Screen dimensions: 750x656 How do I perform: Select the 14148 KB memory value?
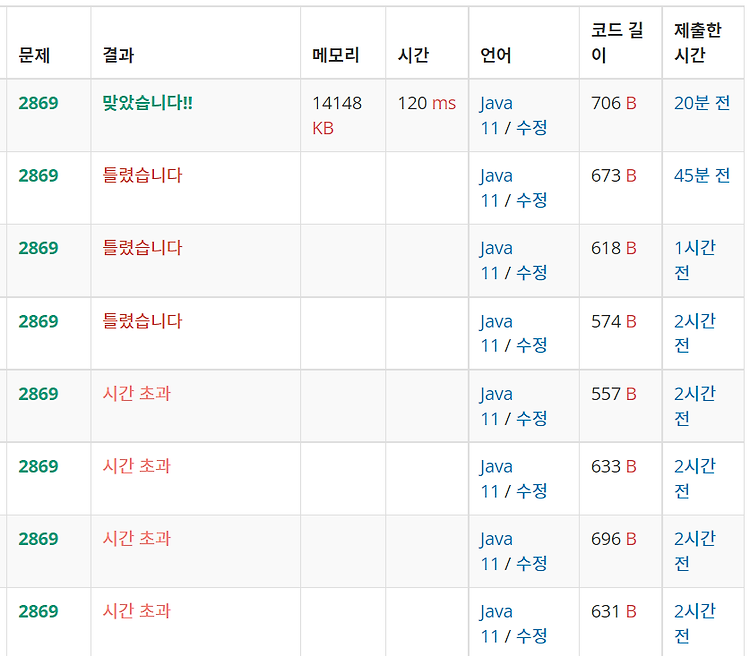(x=337, y=116)
